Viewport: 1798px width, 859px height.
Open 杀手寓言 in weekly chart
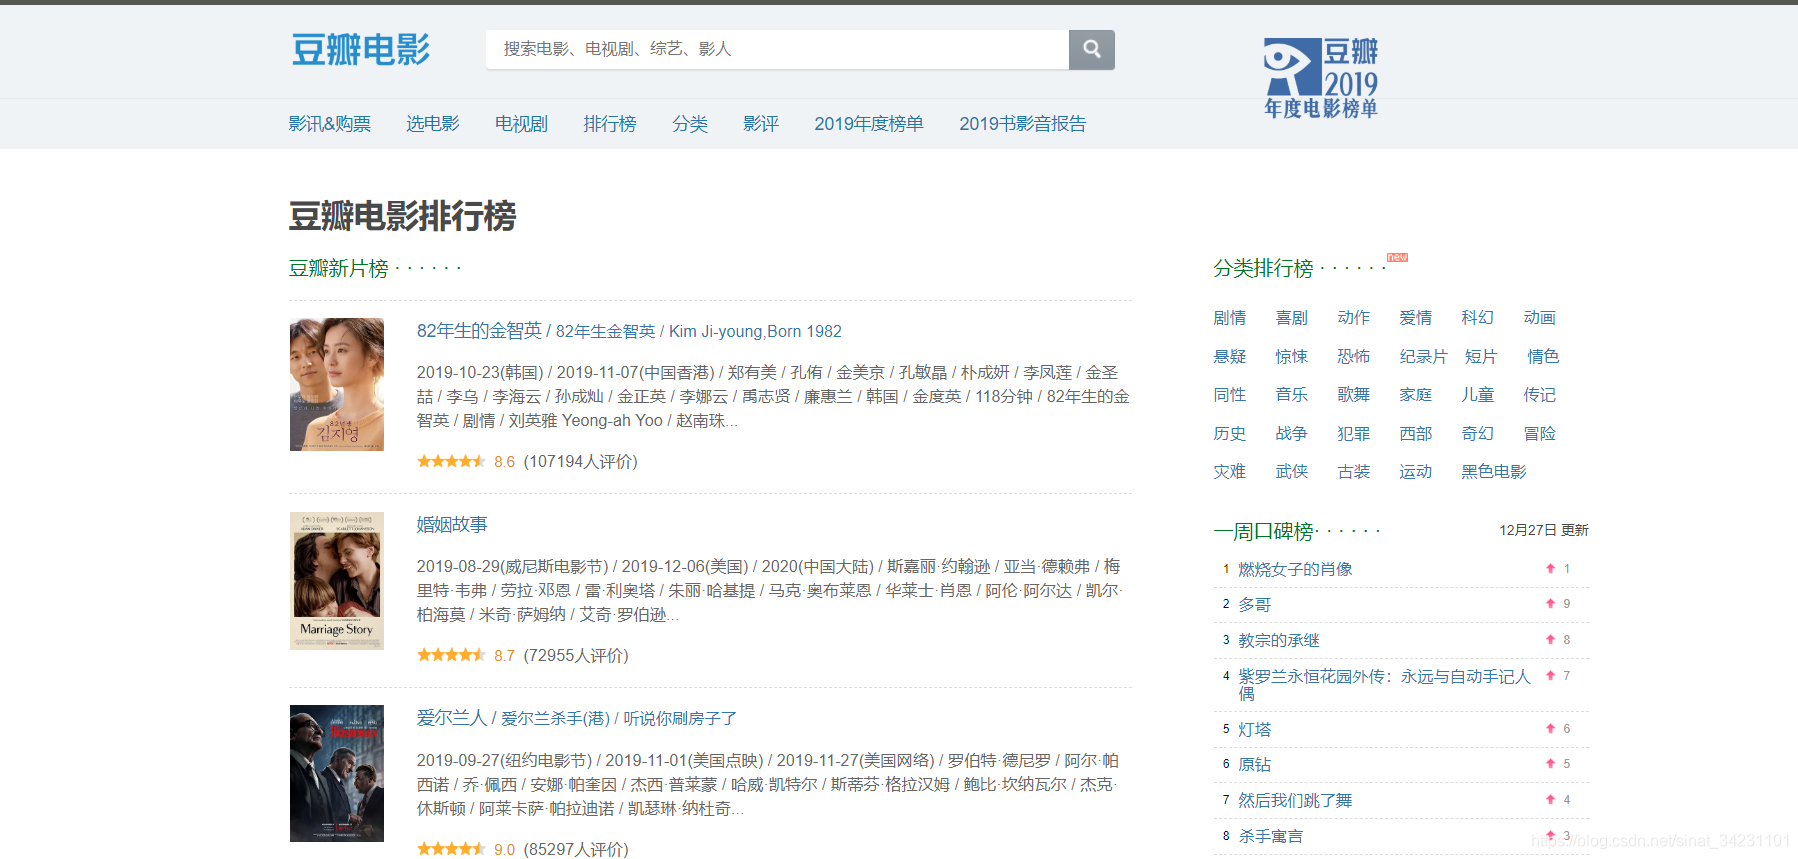1271,837
